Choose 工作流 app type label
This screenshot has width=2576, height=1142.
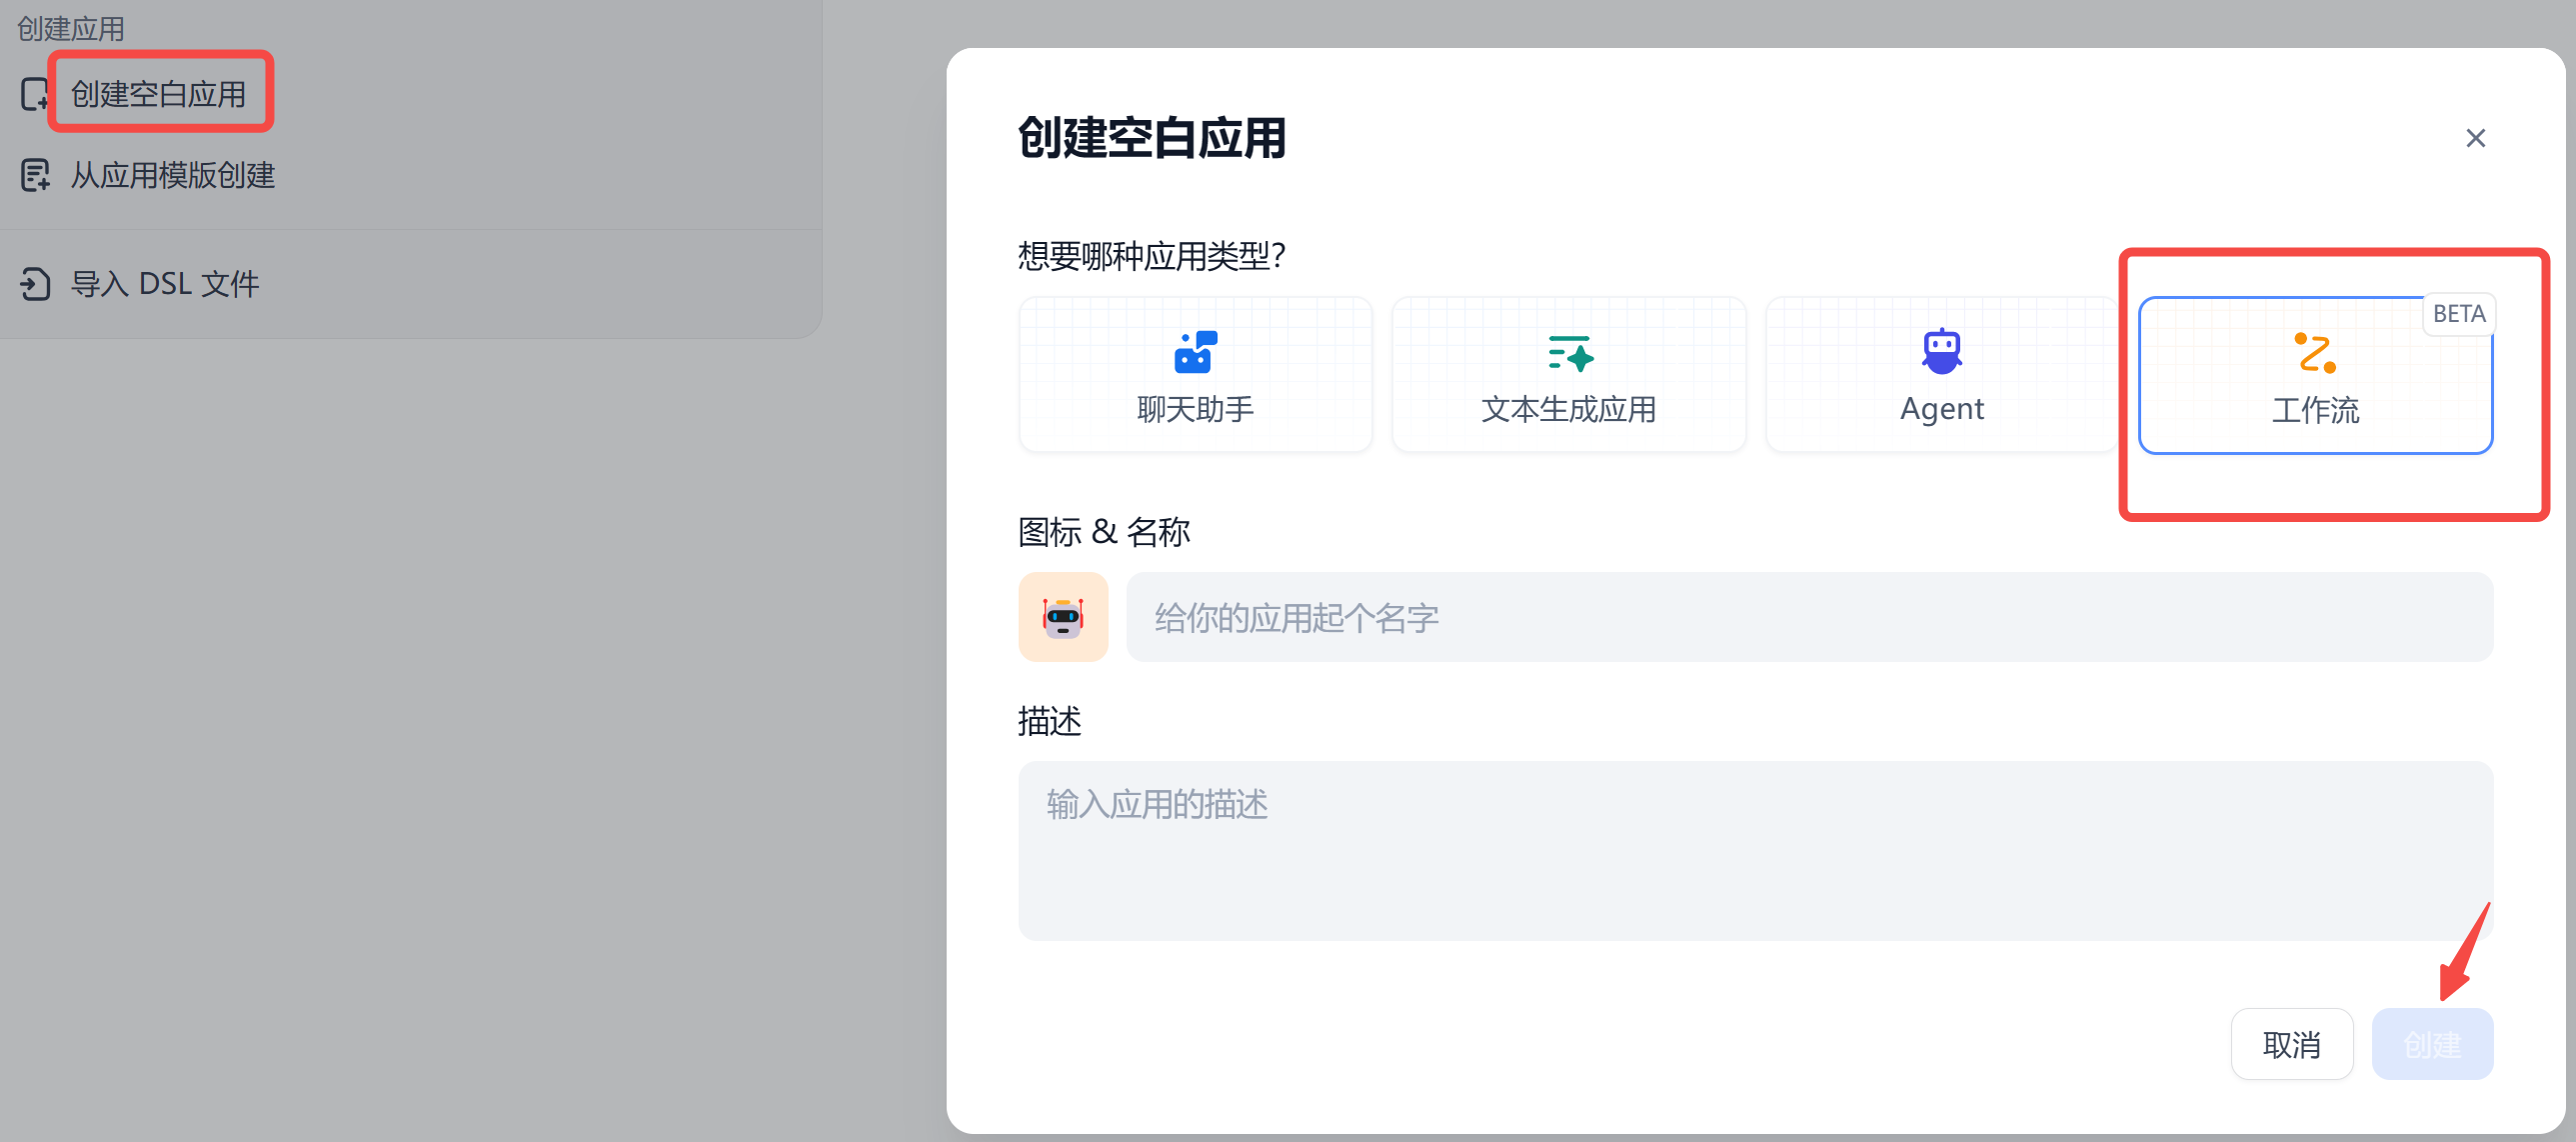pyautogui.click(x=2314, y=409)
